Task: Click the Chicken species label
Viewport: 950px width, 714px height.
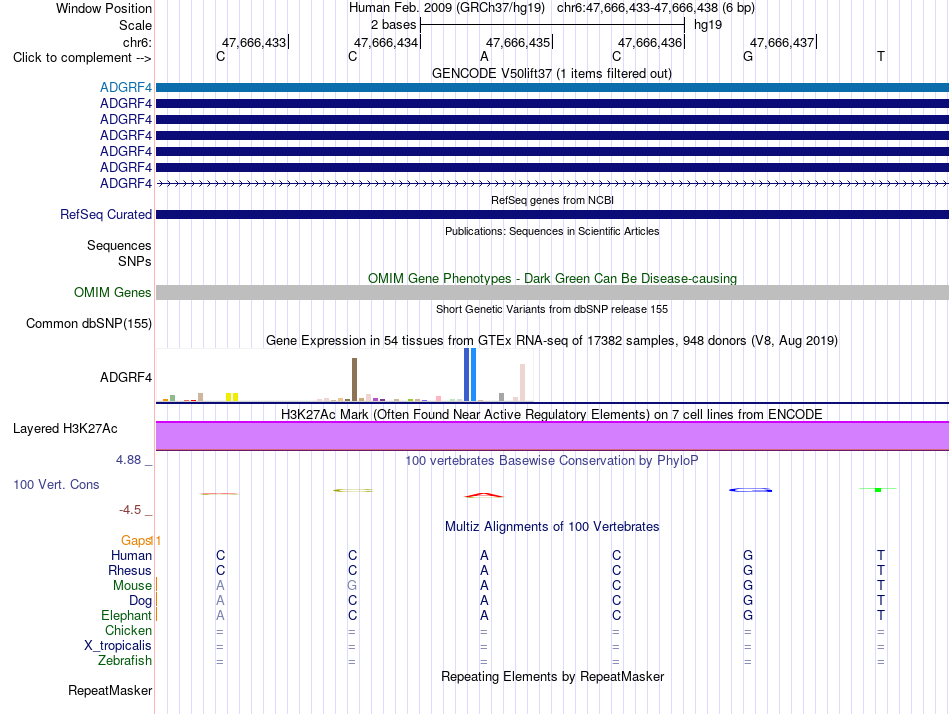Action: (x=128, y=630)
